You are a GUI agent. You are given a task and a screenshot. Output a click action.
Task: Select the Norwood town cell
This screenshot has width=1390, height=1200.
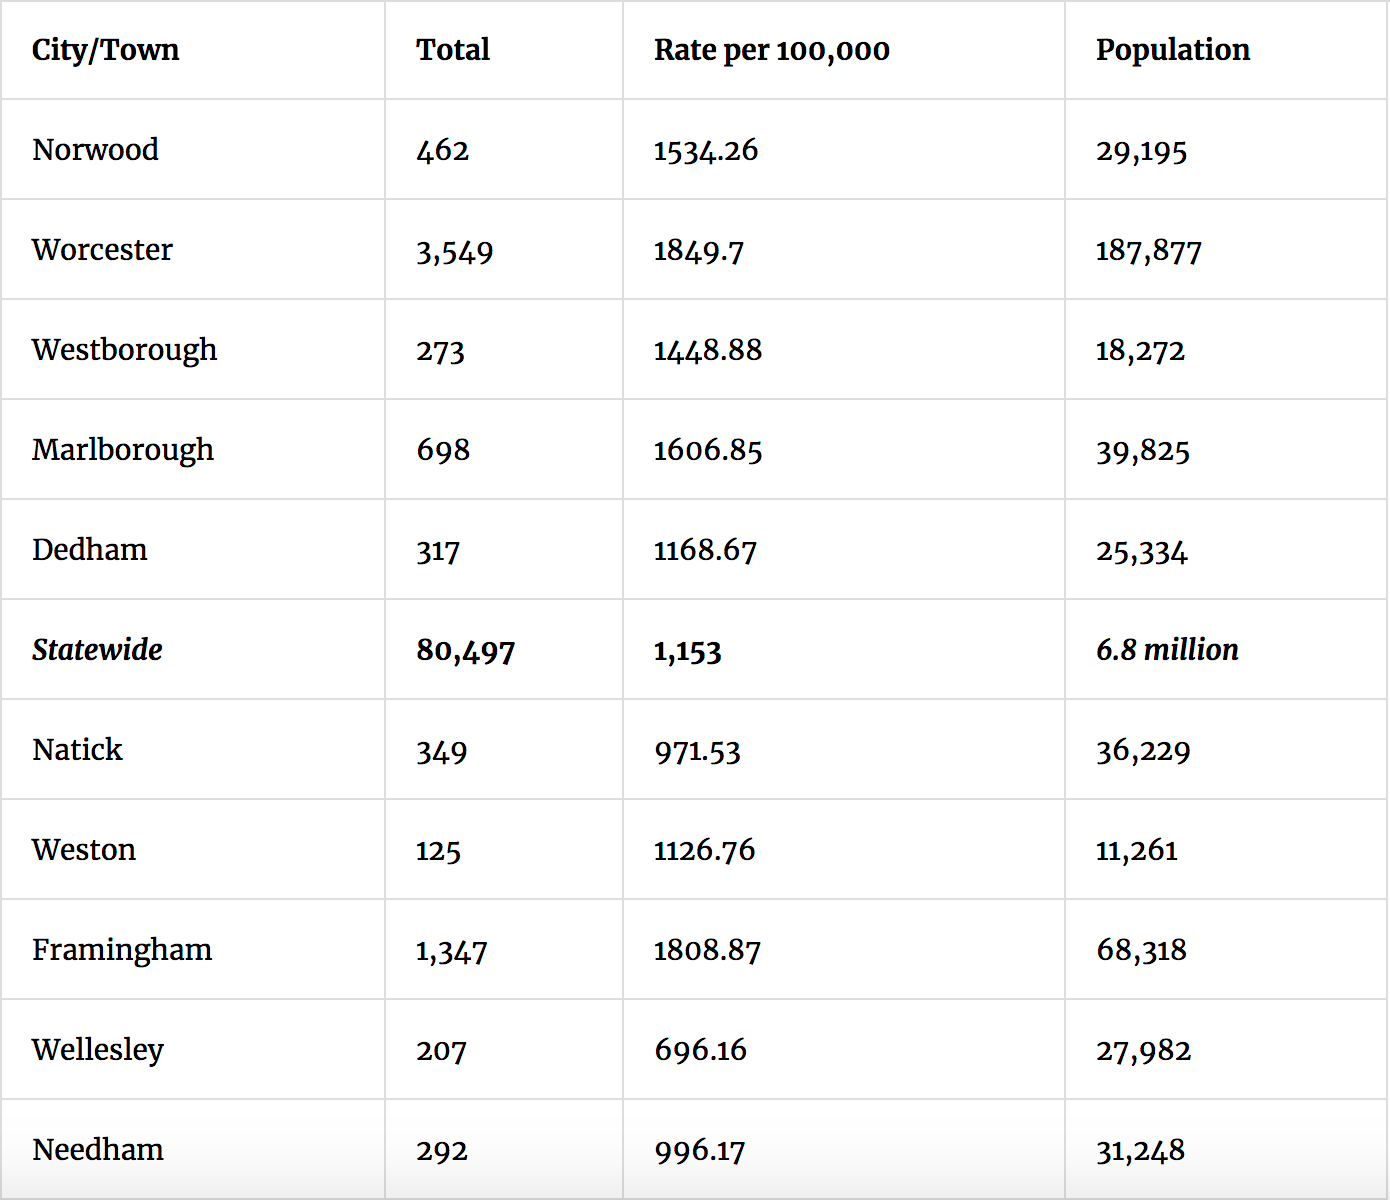(95, 150)
